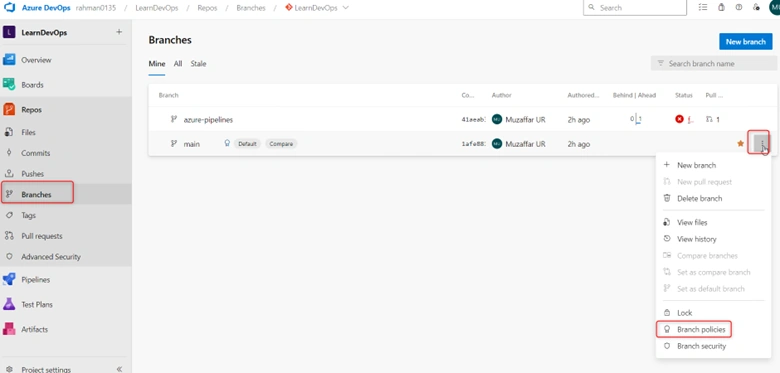This screenshot has height=373, width=780.
Task: Open Project settings
Action: pos(46,370)
